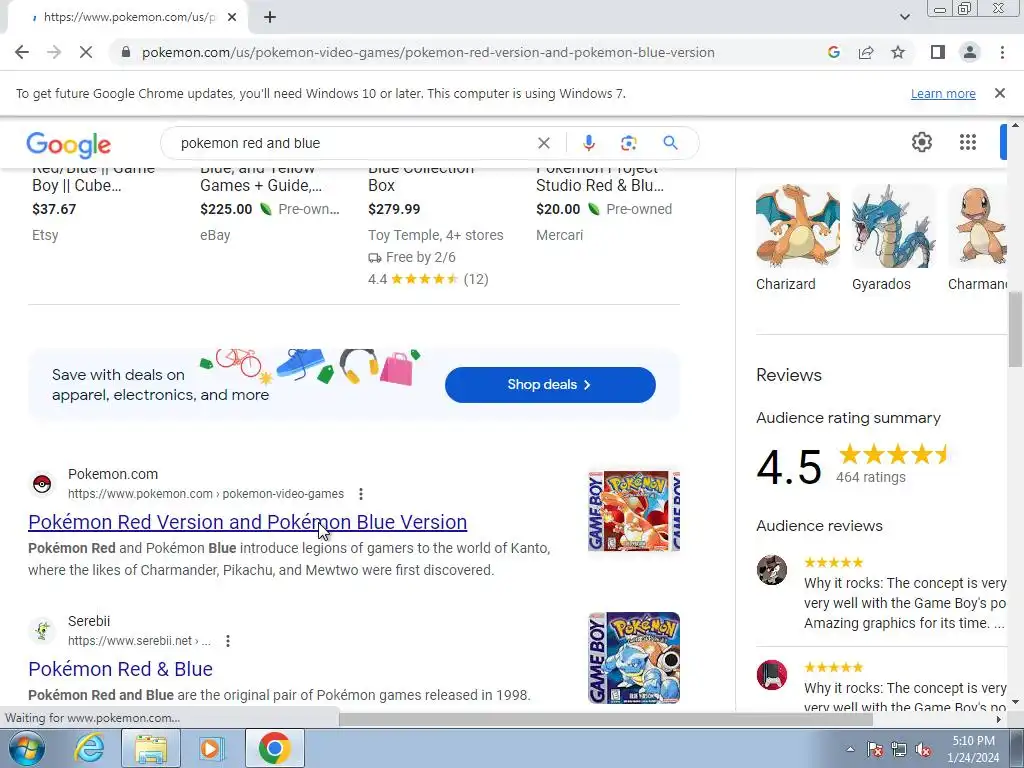Select the Gyarados character image
The height and width of the screenshot is (768, 1024).
pos(893,227)
